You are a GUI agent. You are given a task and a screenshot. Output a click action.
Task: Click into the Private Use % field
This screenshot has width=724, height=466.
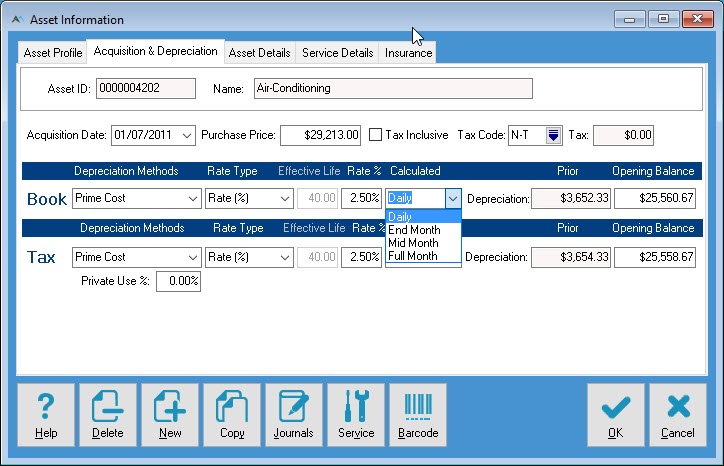(x=177, y=282)
